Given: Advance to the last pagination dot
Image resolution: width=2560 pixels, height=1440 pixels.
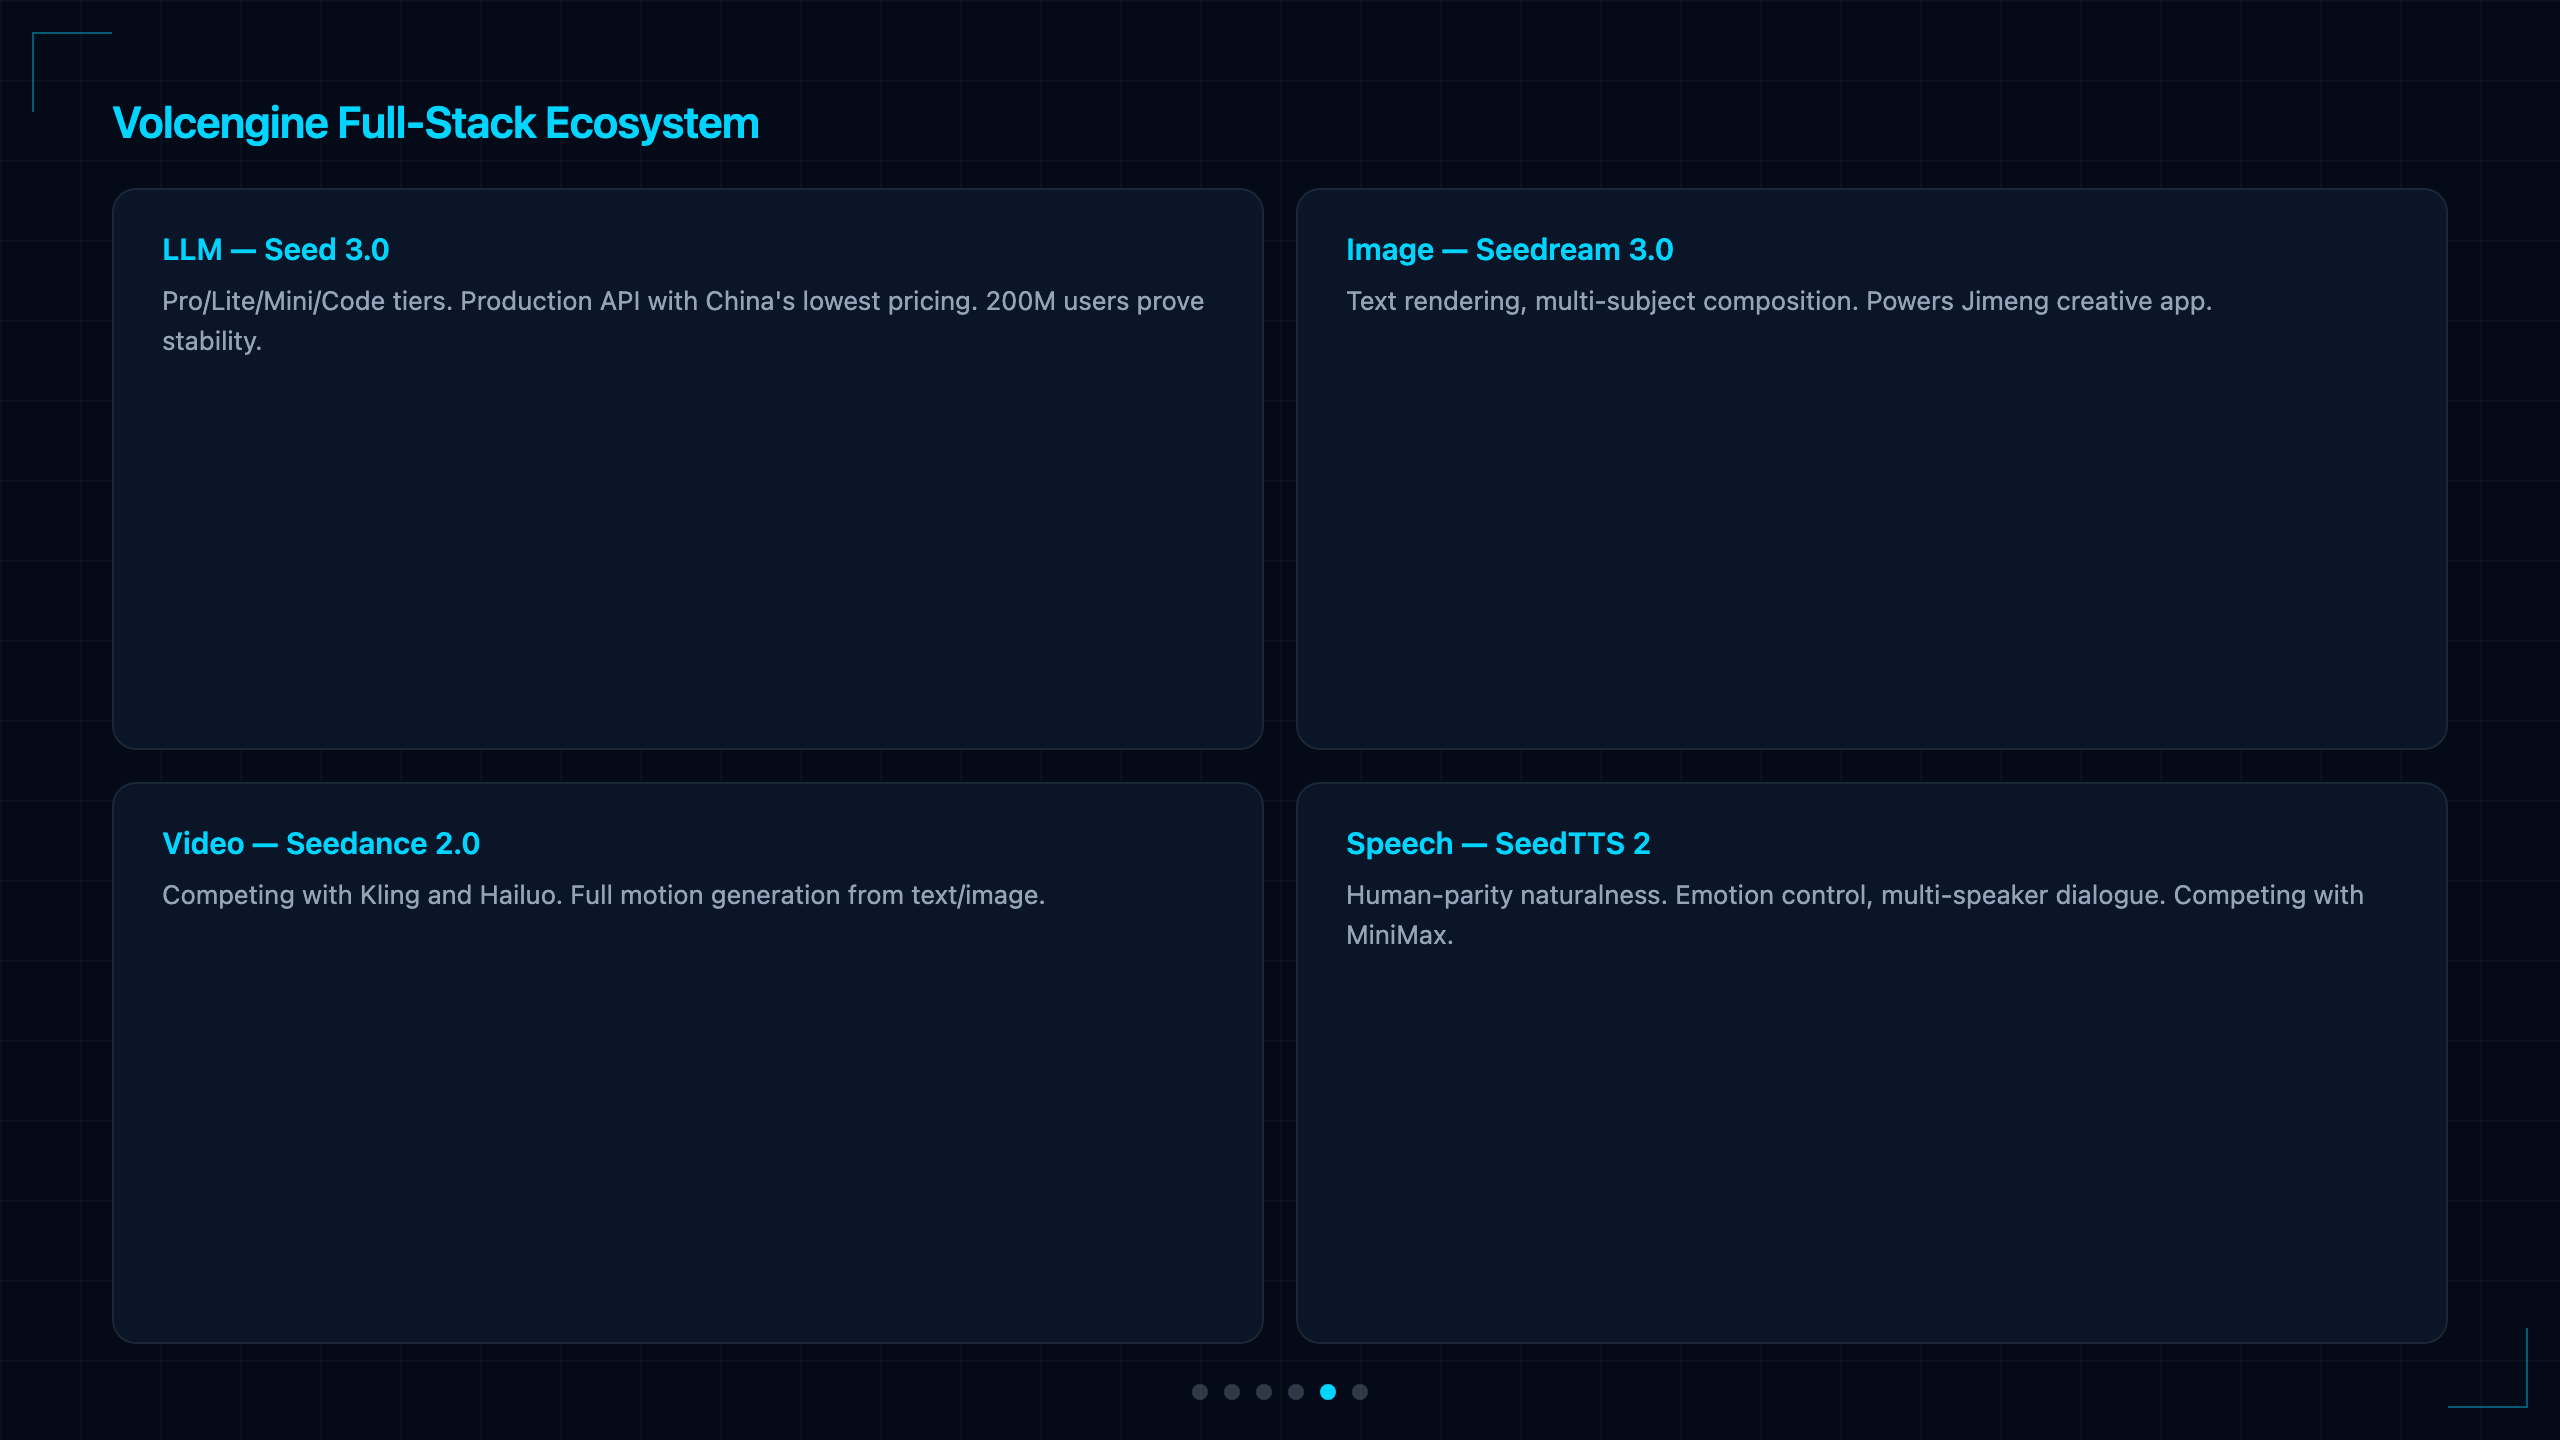Looking at the screenshot, I should [1360, 1392].
